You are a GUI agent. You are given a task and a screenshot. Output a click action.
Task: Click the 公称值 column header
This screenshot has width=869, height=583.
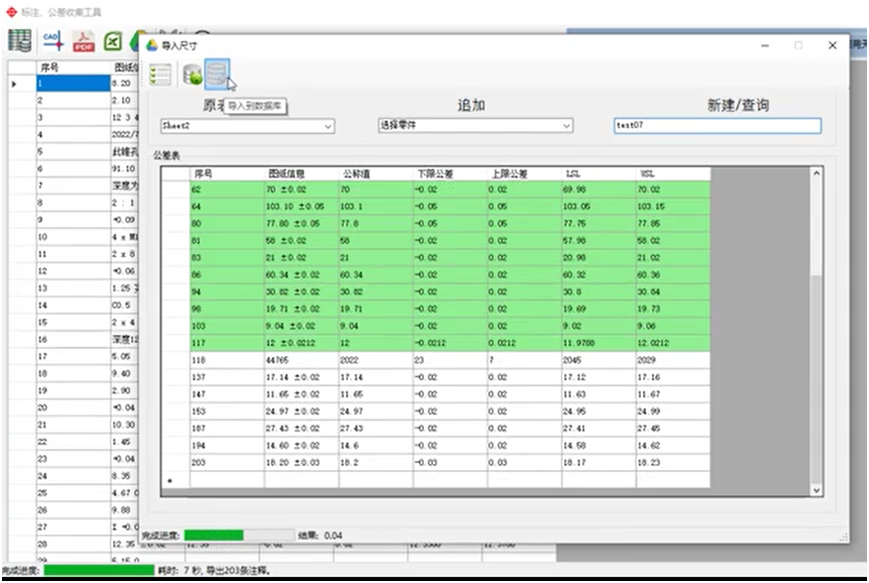click(x=376, y=173)
